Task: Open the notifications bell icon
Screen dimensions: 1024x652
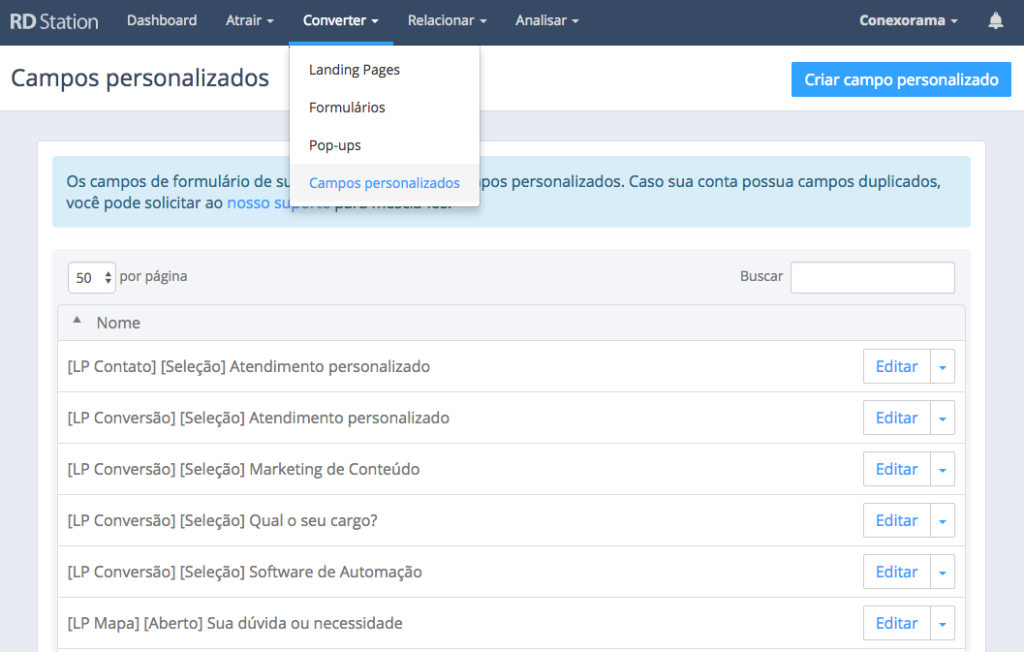Action: 995,20
